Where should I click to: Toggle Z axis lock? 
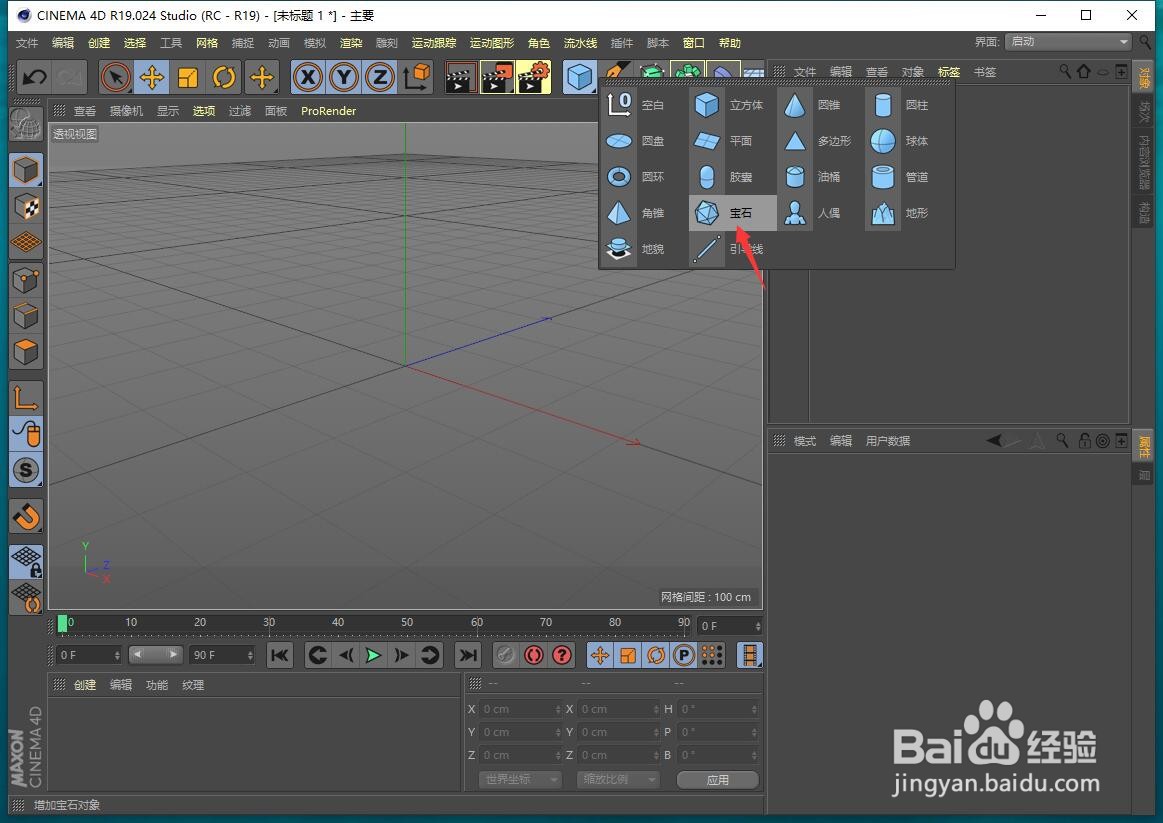380,77
